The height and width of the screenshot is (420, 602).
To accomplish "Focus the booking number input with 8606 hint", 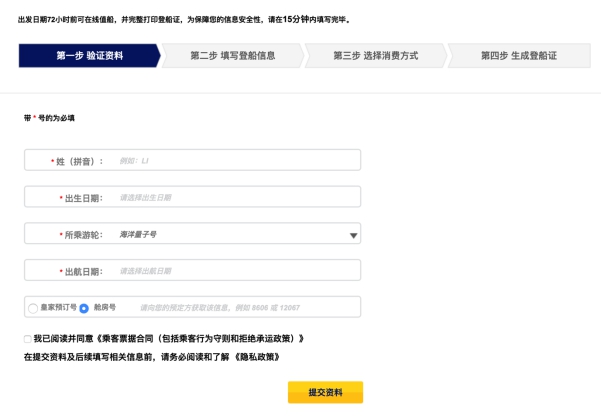I will coord(245,308).
